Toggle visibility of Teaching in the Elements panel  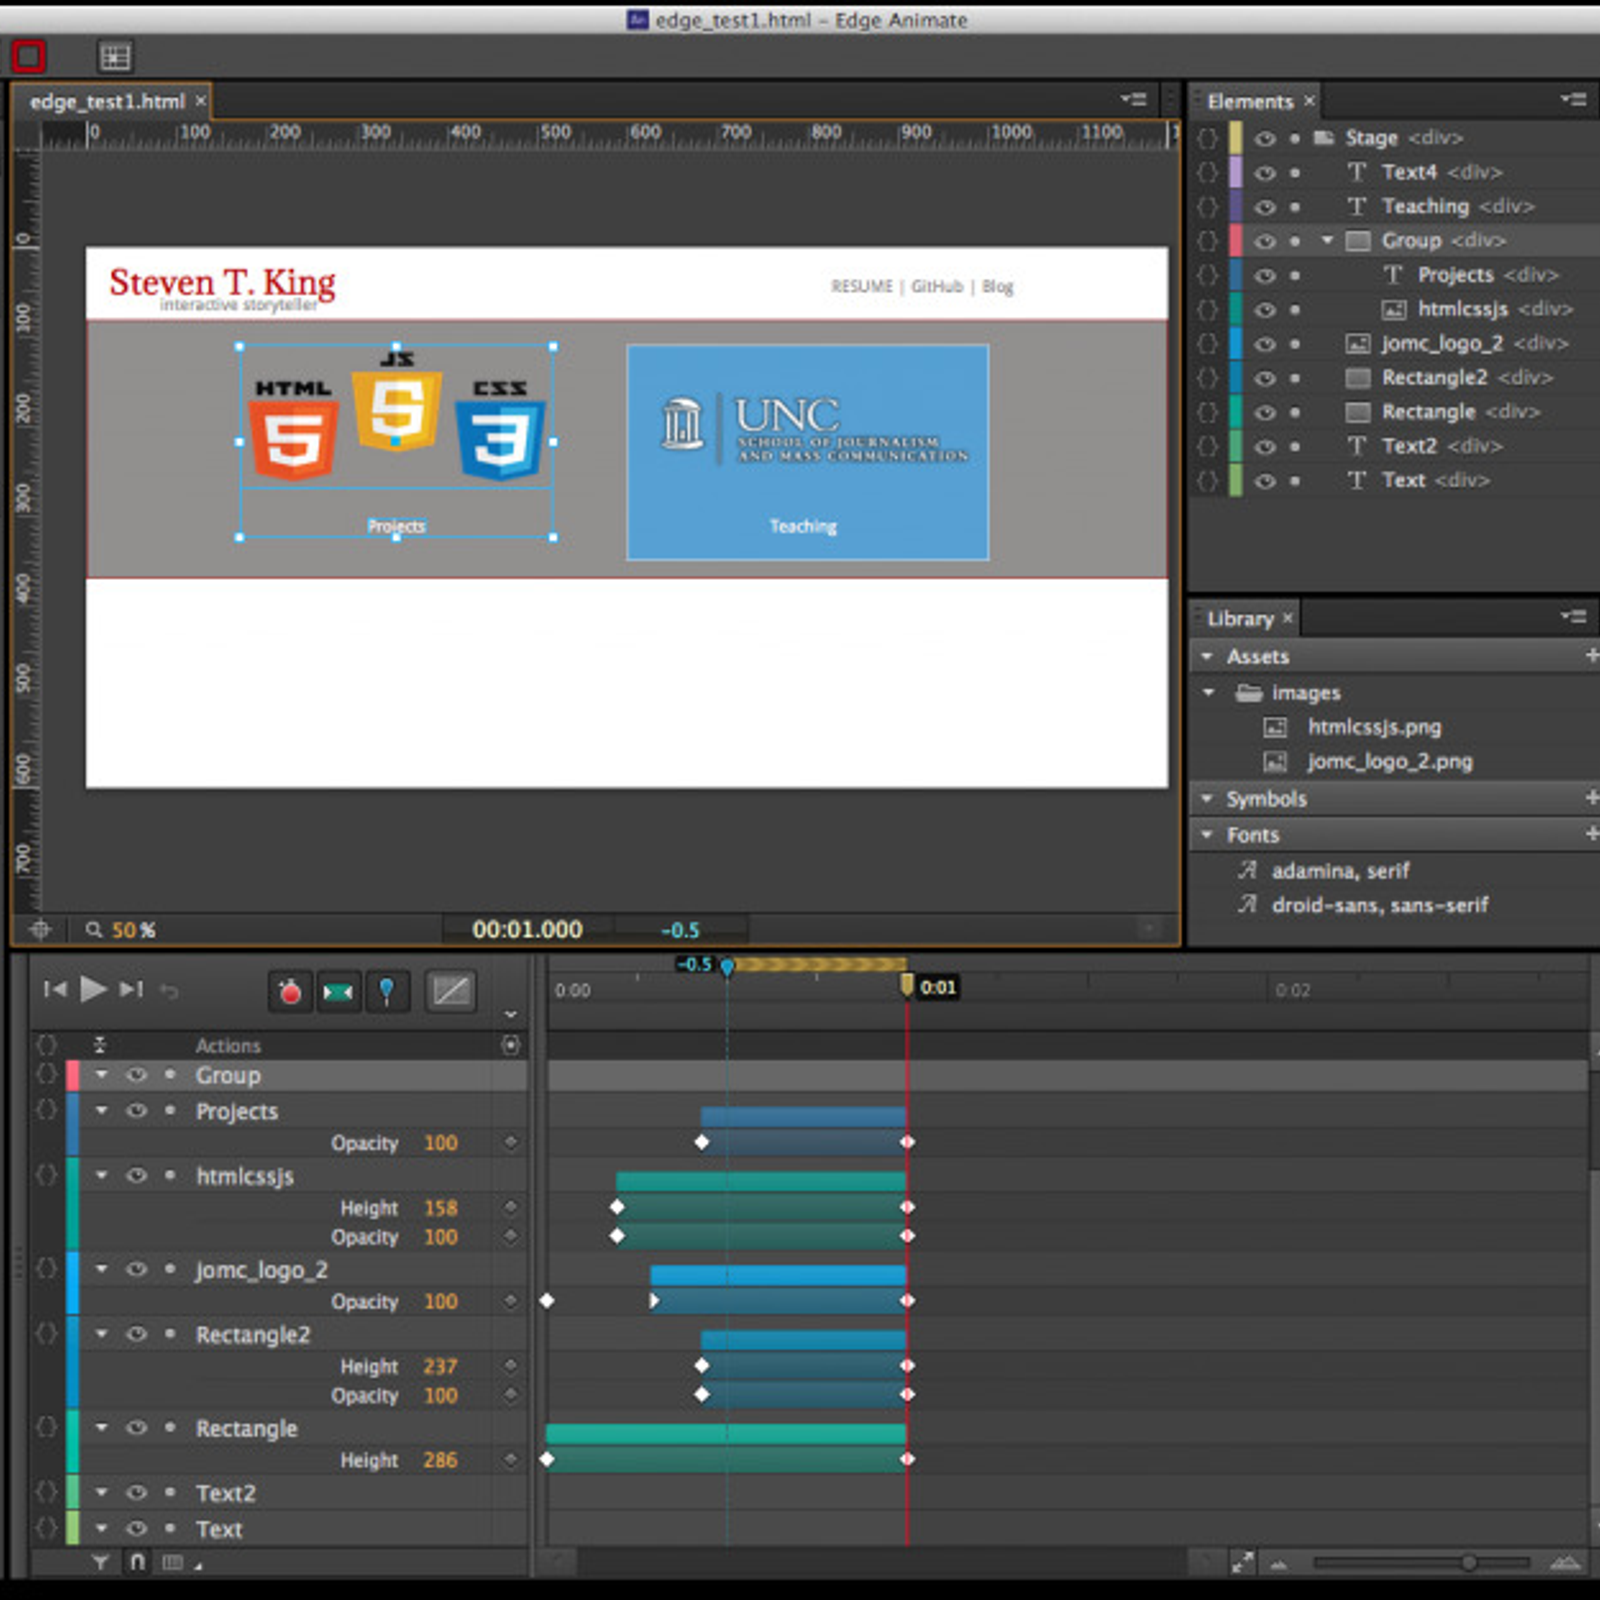[x=1265, y=206]
